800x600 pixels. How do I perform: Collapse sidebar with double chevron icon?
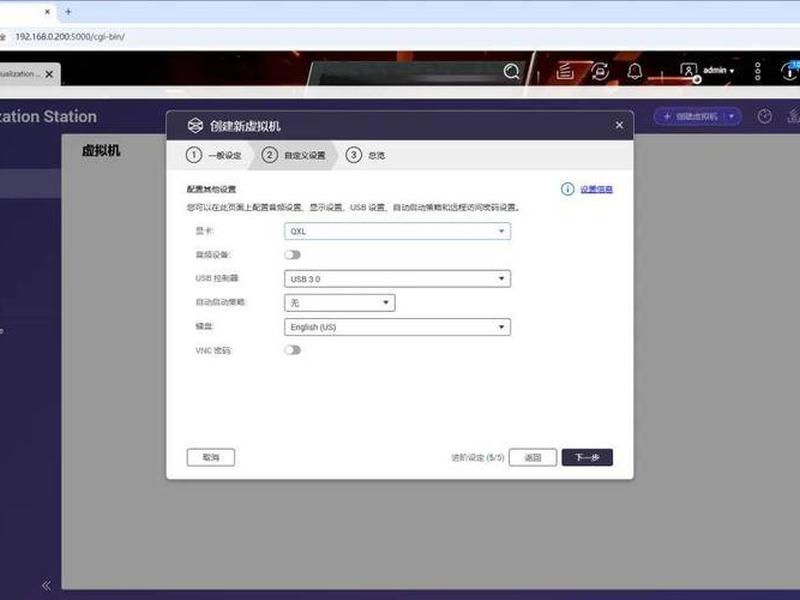tap(46, 585)
